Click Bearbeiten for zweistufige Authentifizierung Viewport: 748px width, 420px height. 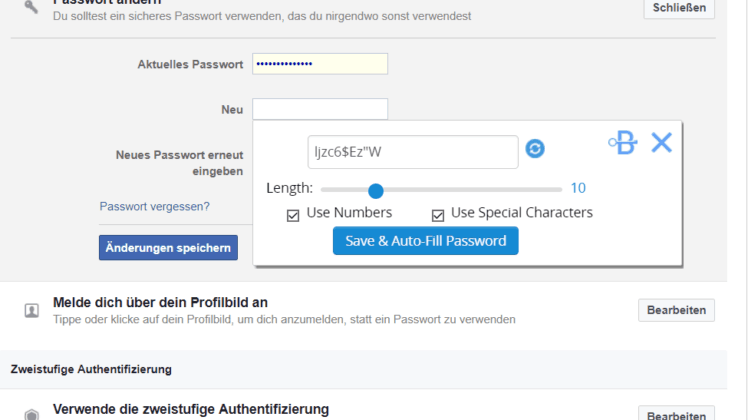(676, 413)
